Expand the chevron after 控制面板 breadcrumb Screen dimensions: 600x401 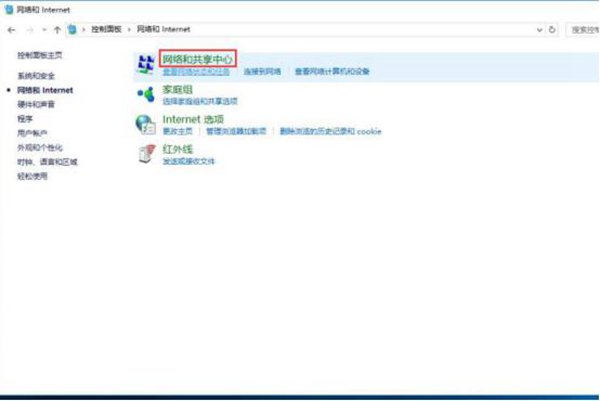[x=128, y=30]
